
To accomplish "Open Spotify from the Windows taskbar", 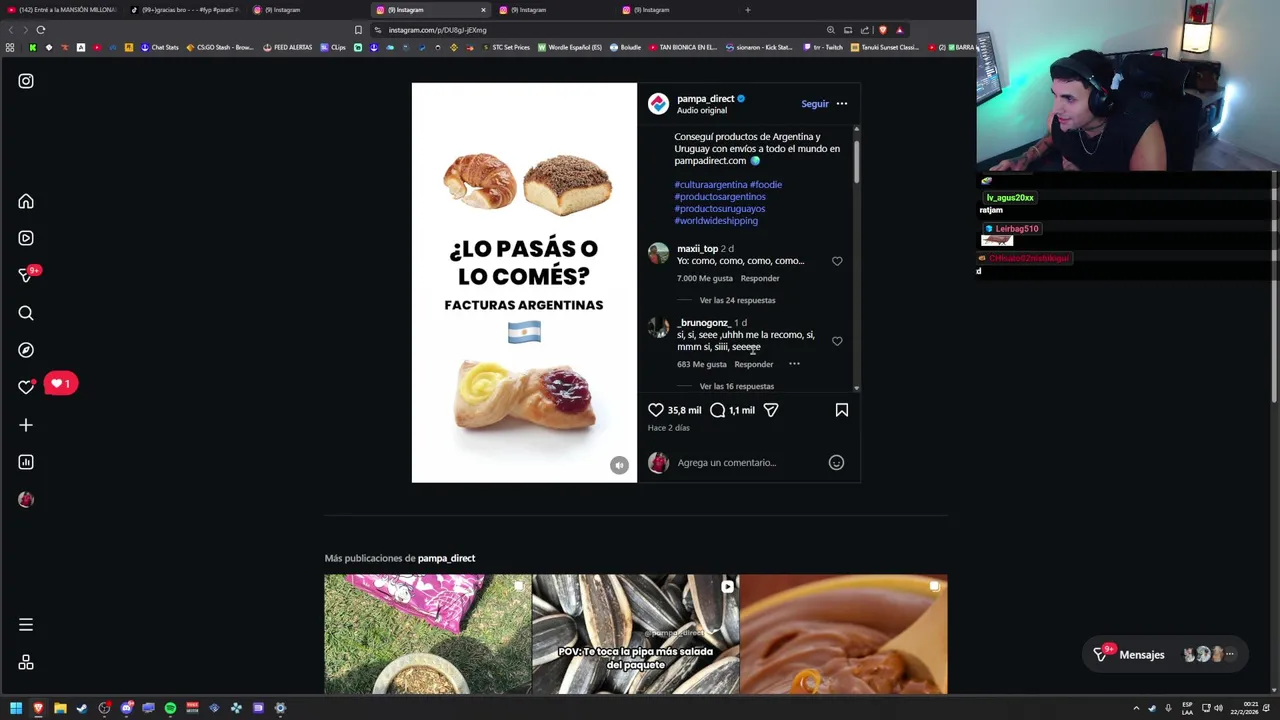I will pos(170,708).
